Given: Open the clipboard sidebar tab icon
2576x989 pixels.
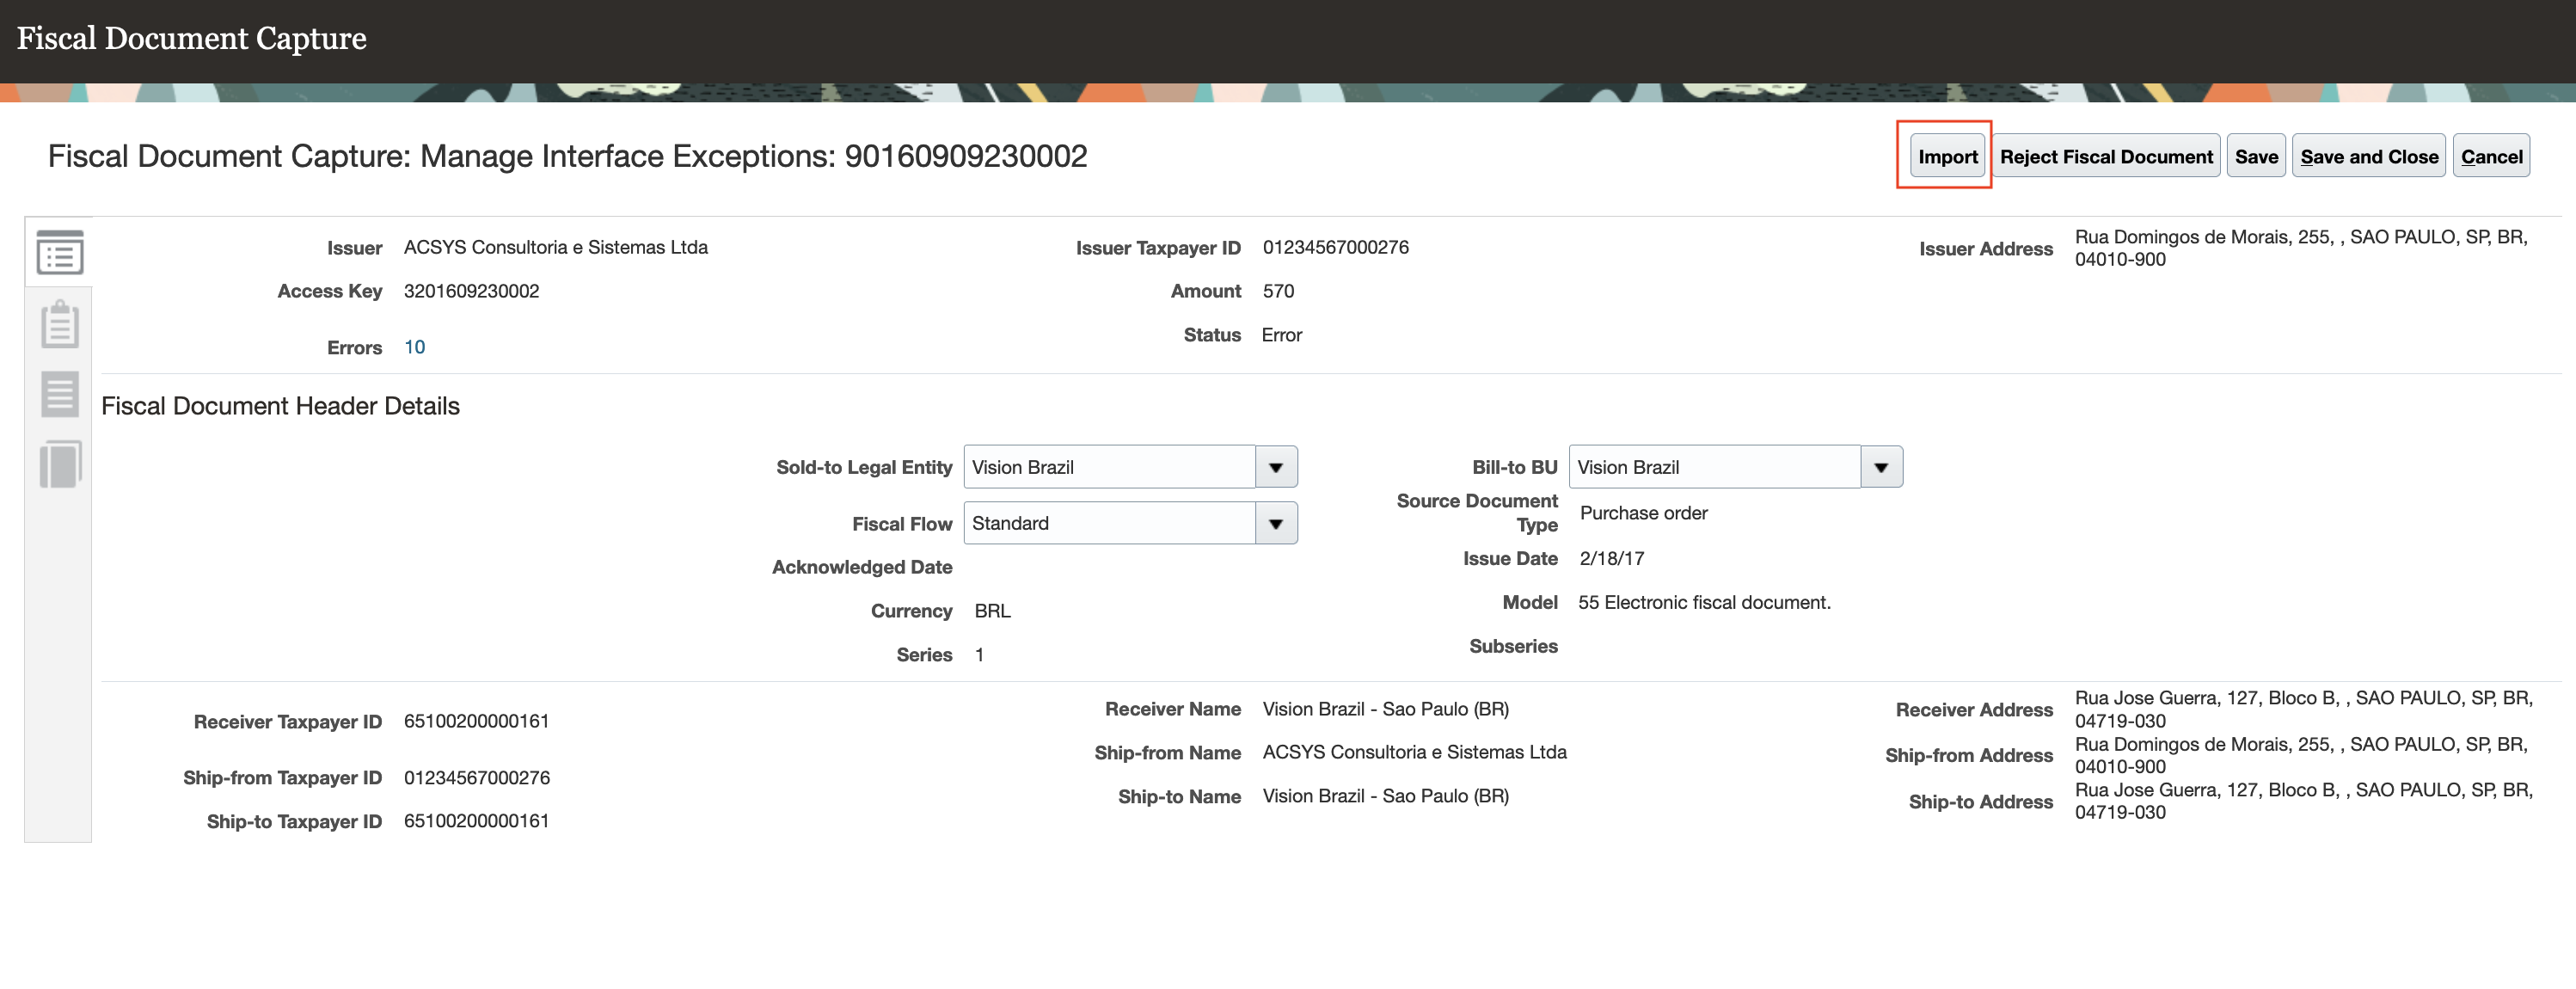Looking at the screenshot, I should click(x=60, y=324).
